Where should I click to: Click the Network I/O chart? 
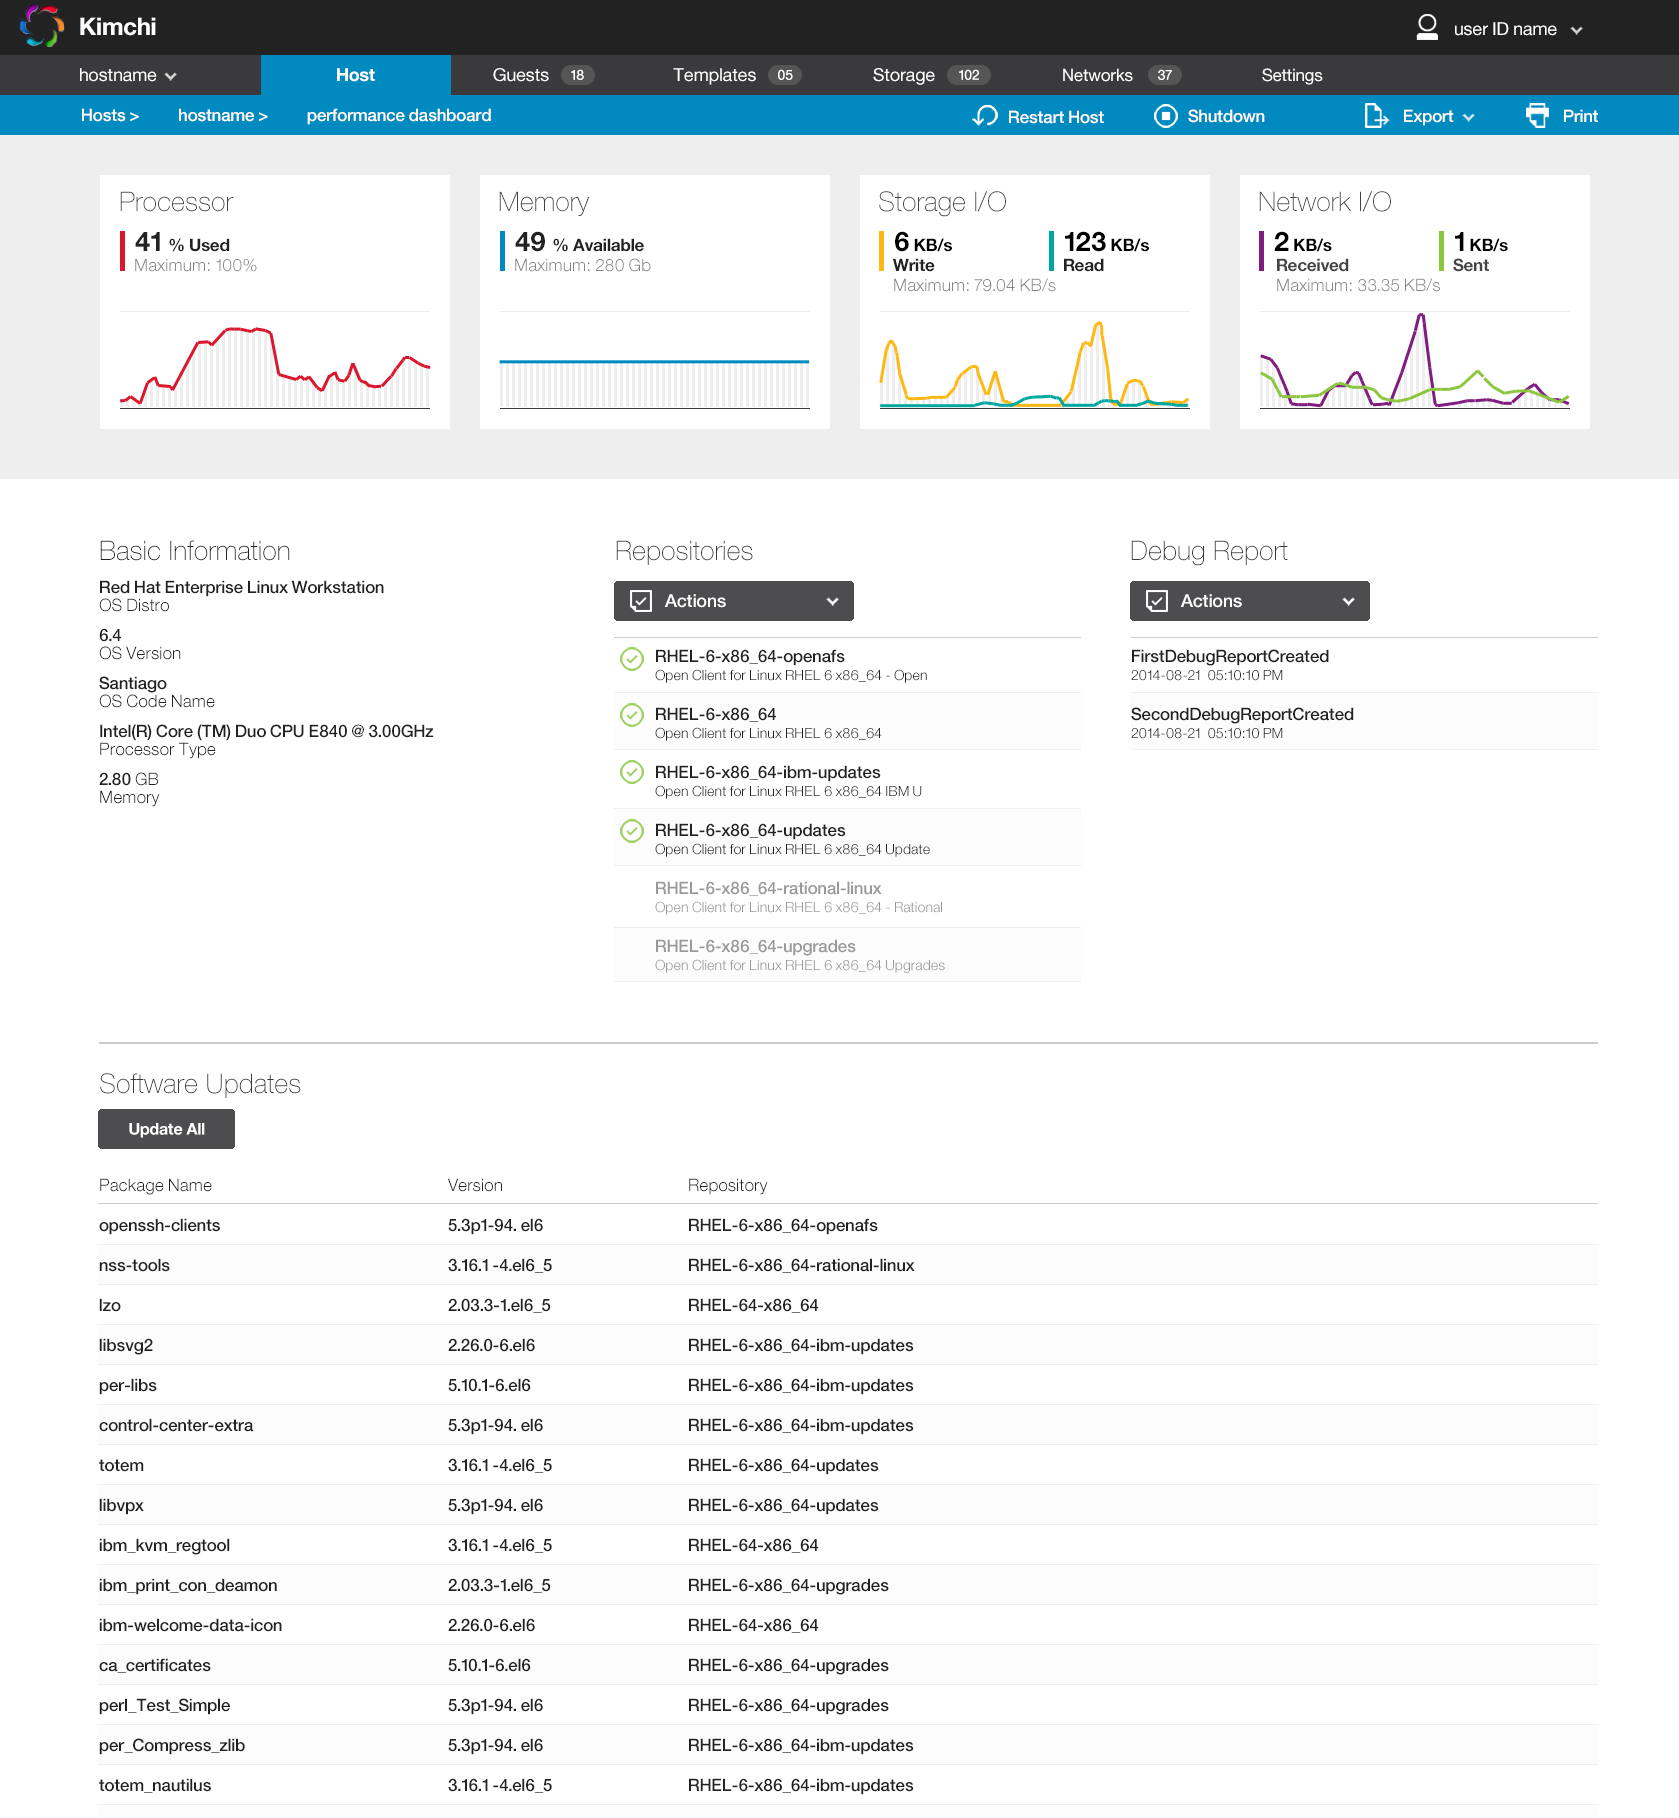coord(1415,361)
